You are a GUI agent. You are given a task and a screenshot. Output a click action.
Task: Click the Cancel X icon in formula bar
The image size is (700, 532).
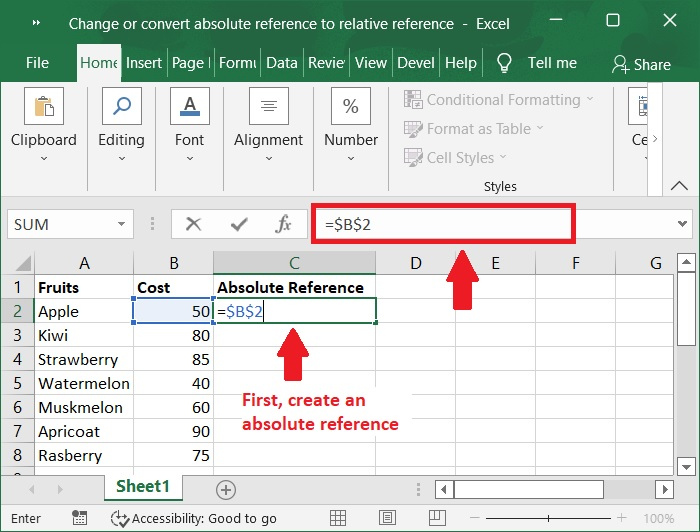[x=194, y=225]
